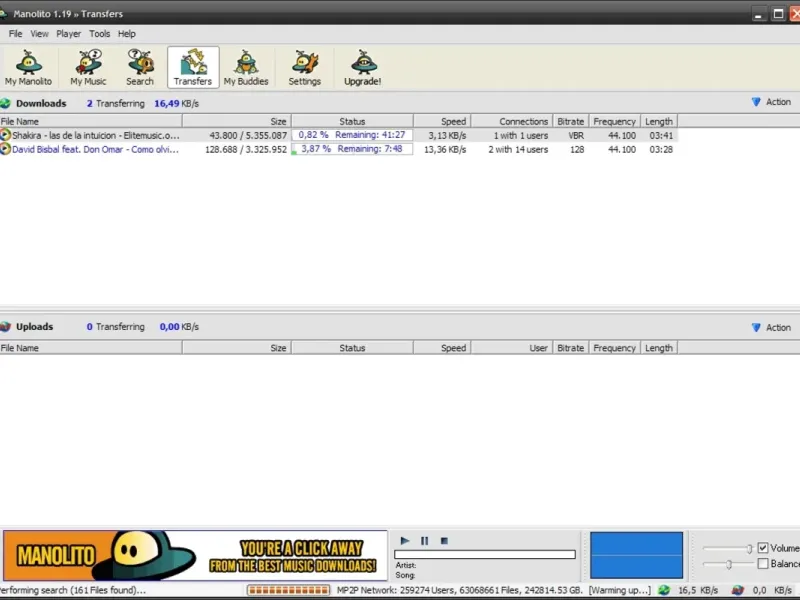Open Settings from the toolbar
Viewport: 800px width, 600px height.
[305, 67]
